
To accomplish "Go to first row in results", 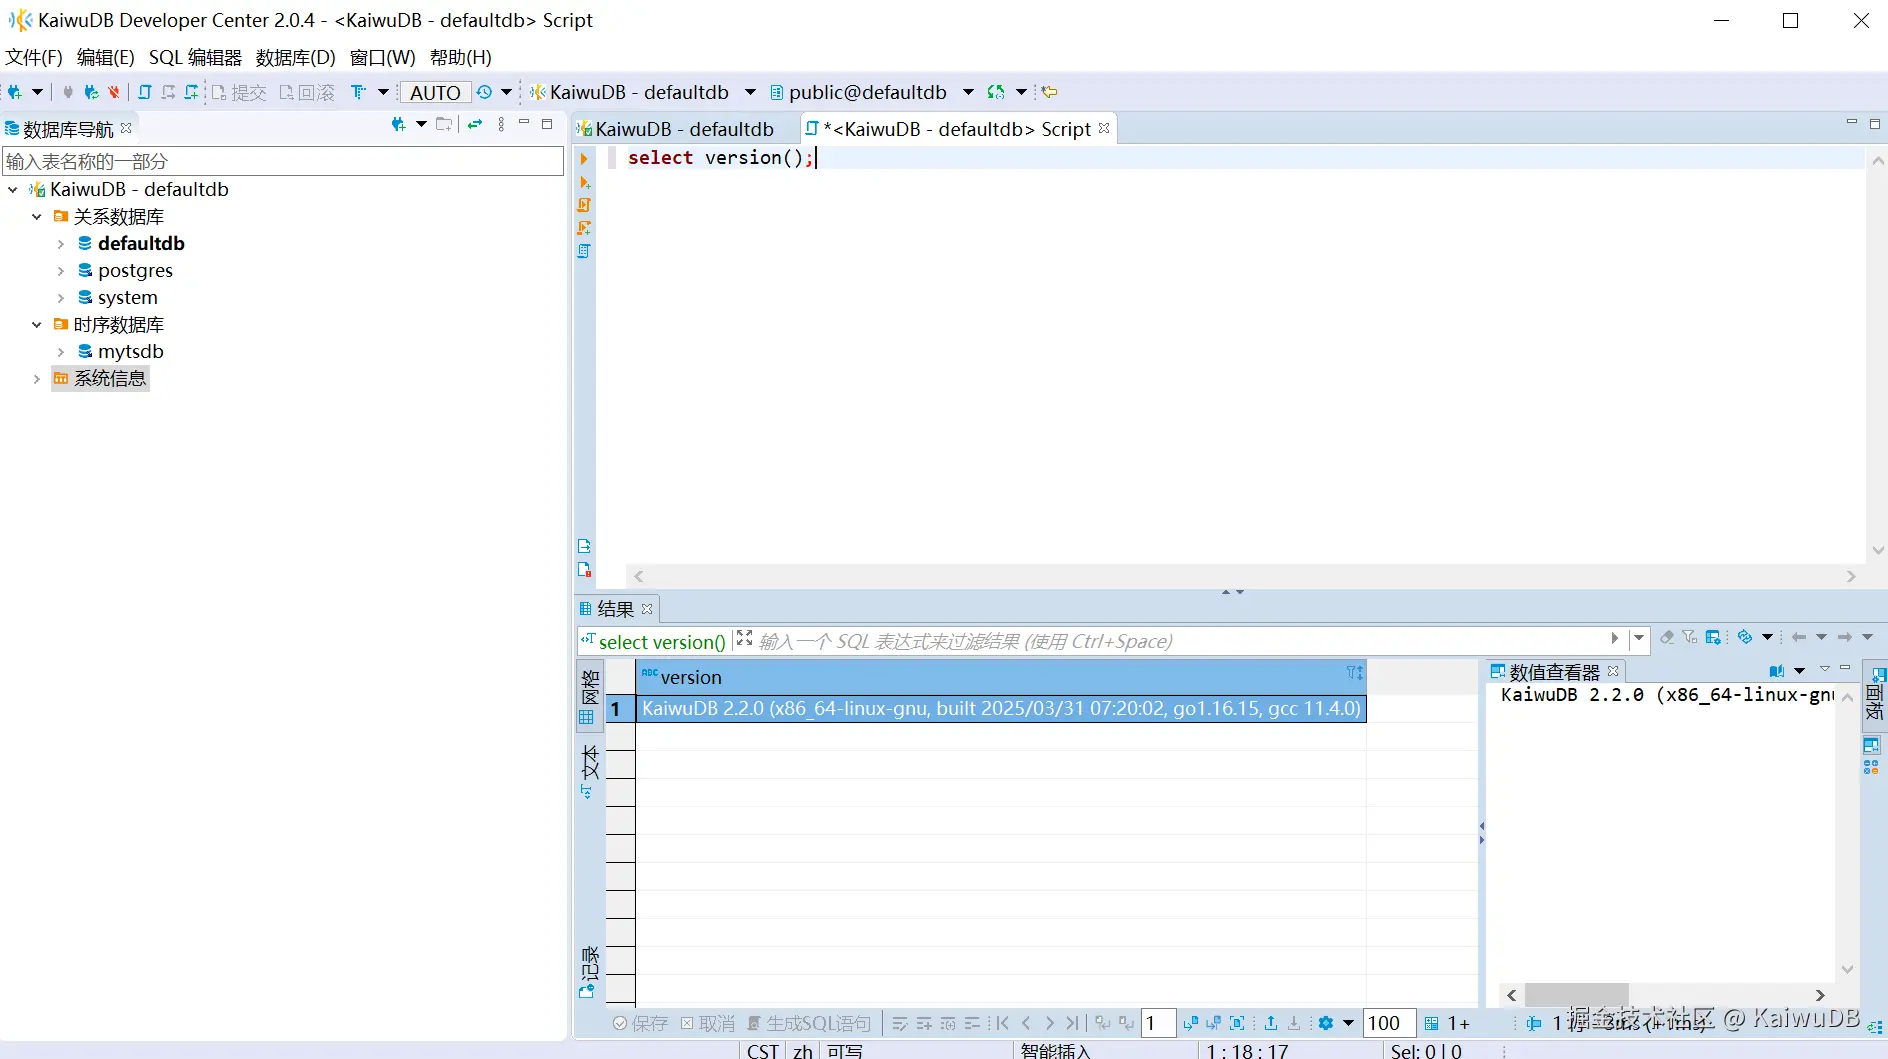I will coord(1002,1023).
